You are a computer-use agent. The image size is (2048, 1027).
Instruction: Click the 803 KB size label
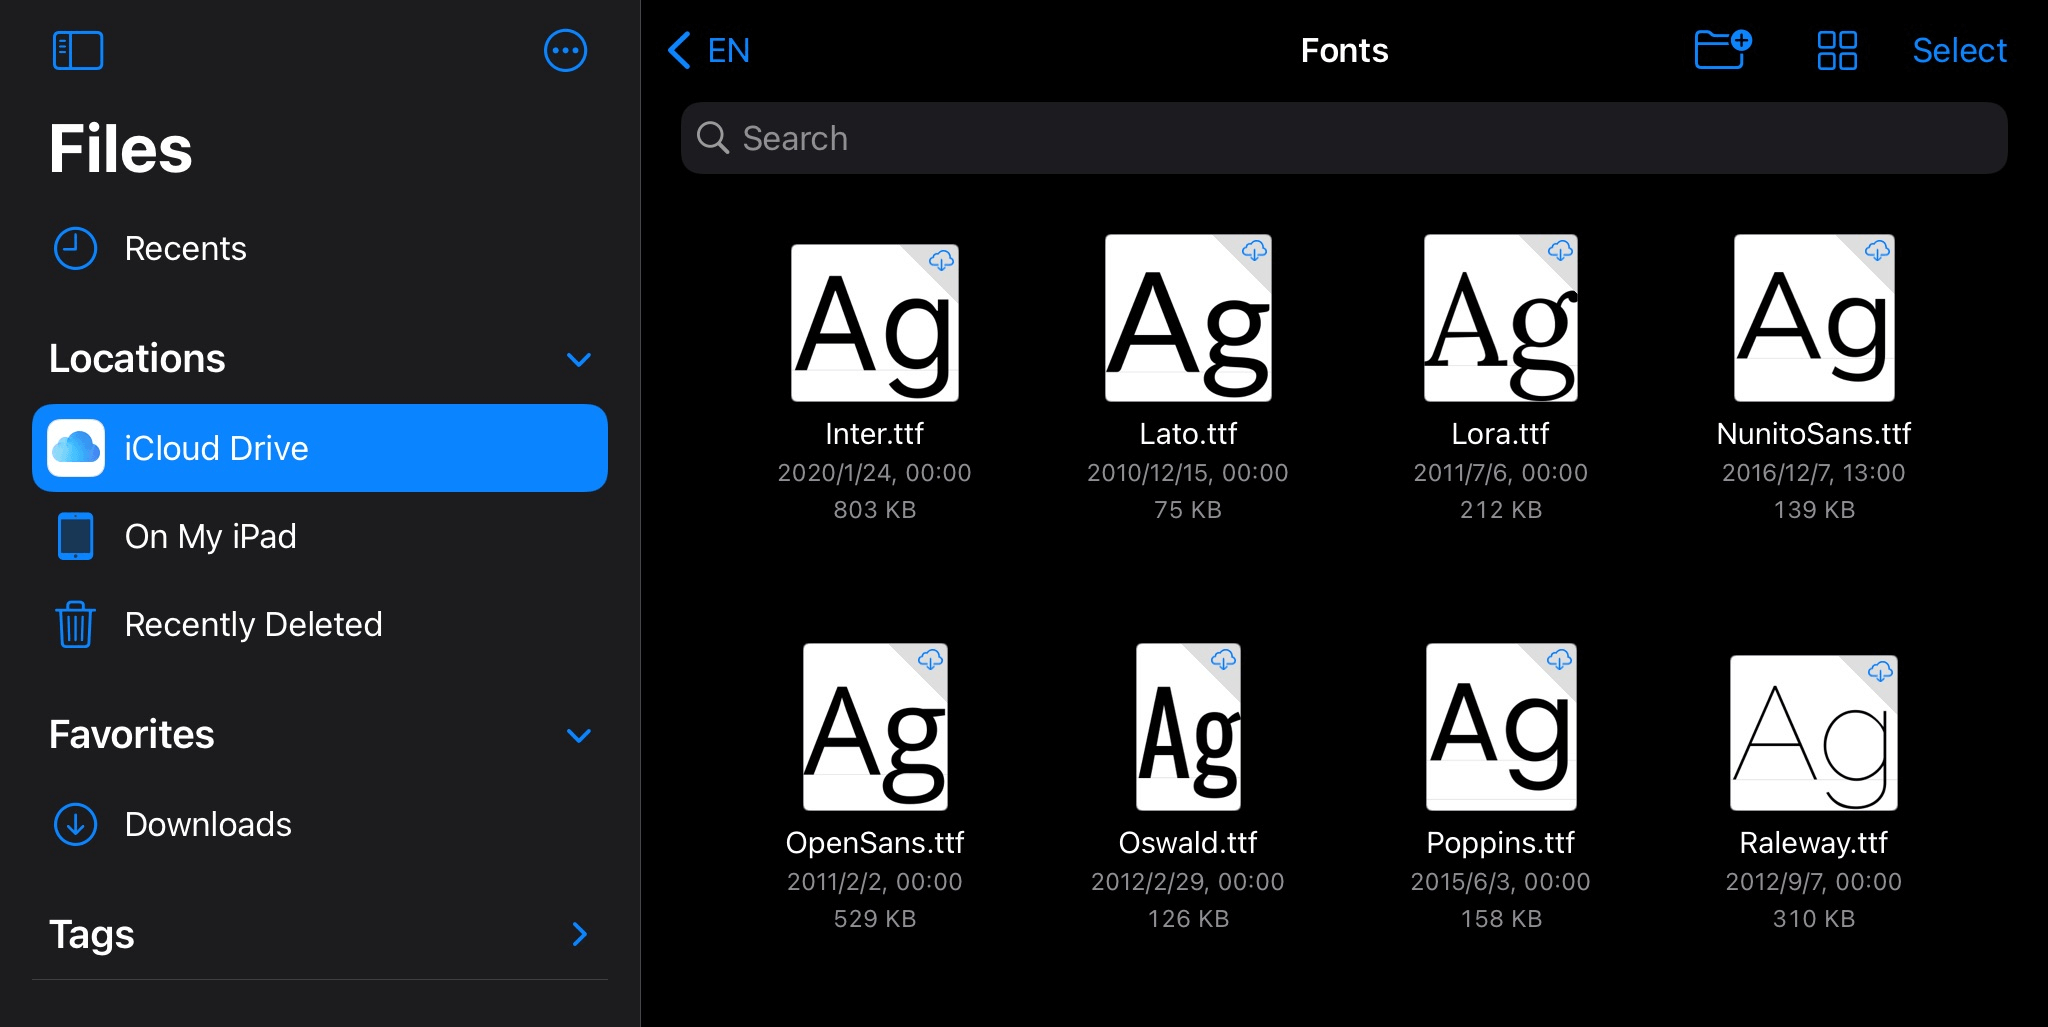tap(875, 510)
